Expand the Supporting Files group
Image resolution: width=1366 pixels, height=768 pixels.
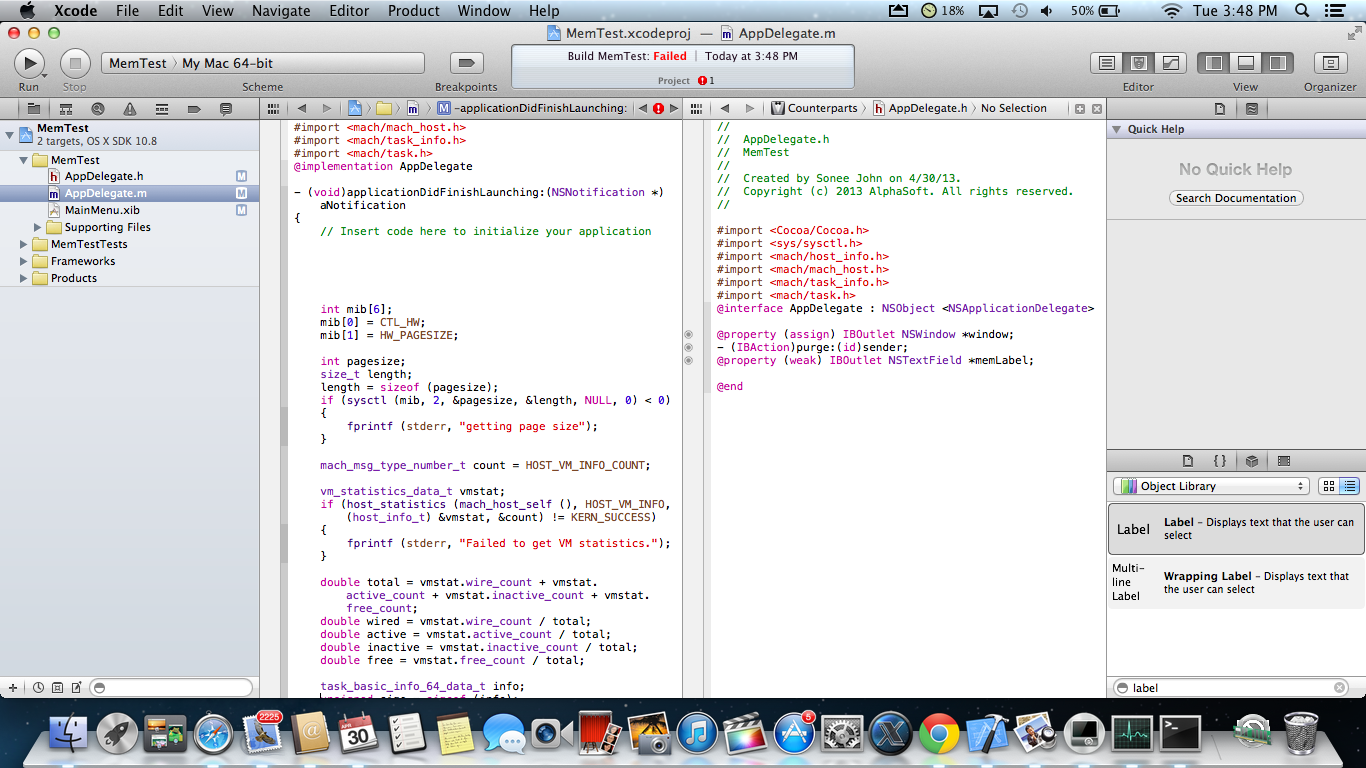point(38,227)
